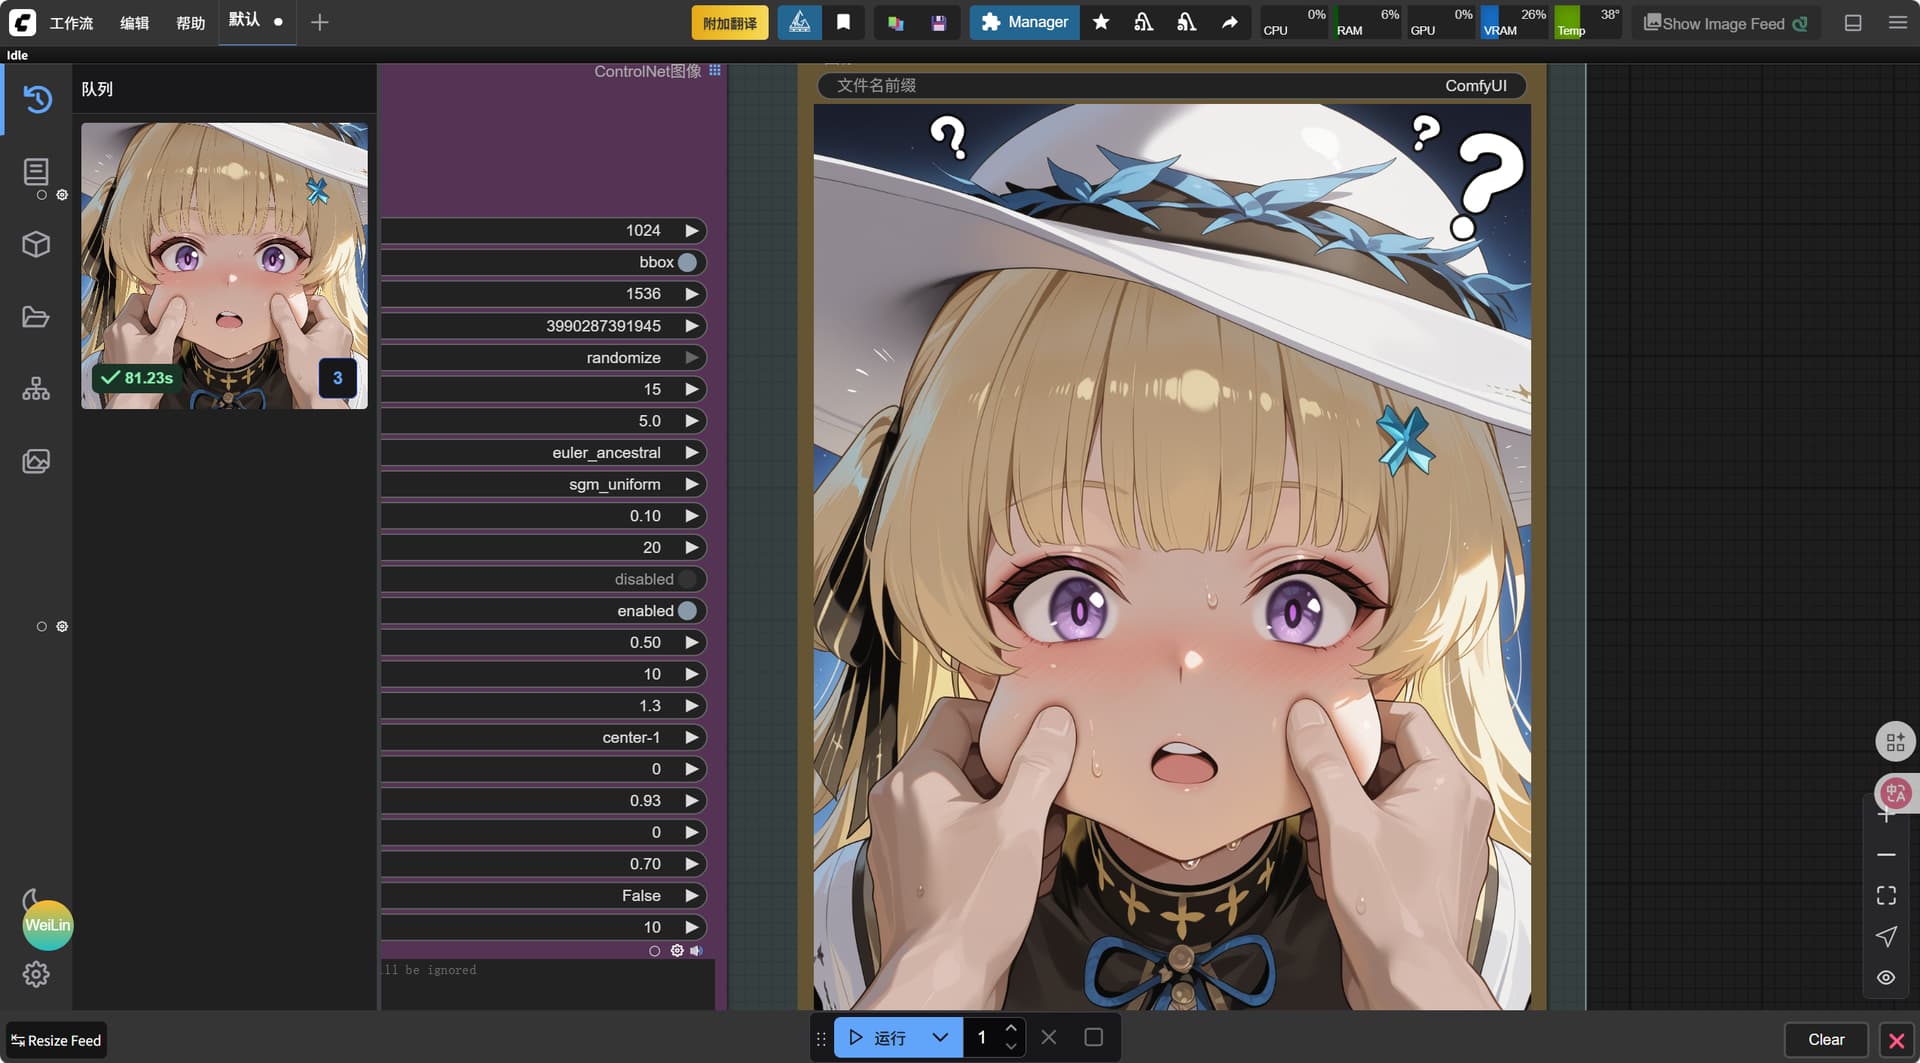Open the model library cube icon
This screenshot has height=1063, width=1920.
click(x=36, y=244)
